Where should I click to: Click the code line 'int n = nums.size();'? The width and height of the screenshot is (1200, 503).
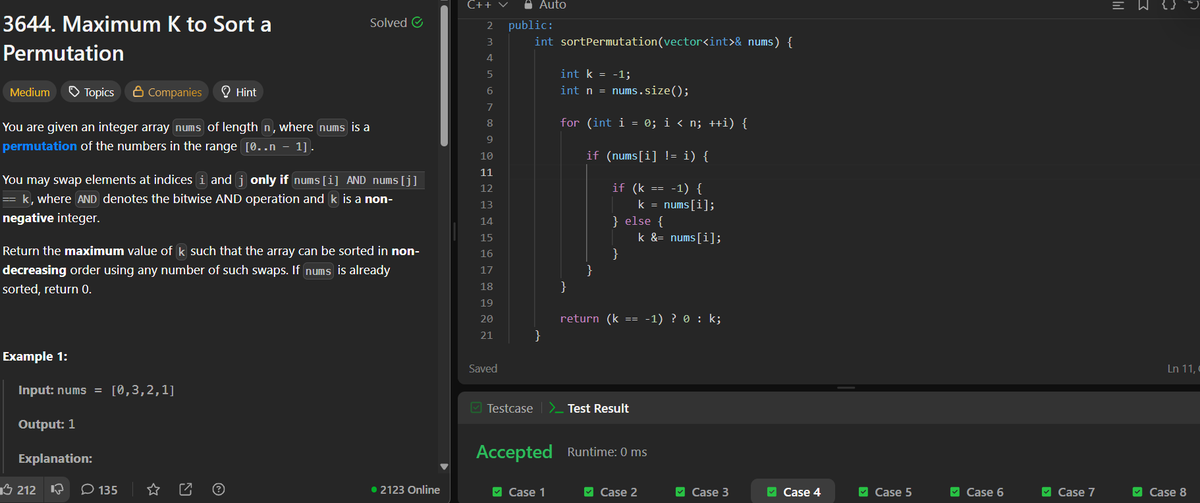[624, 91]
